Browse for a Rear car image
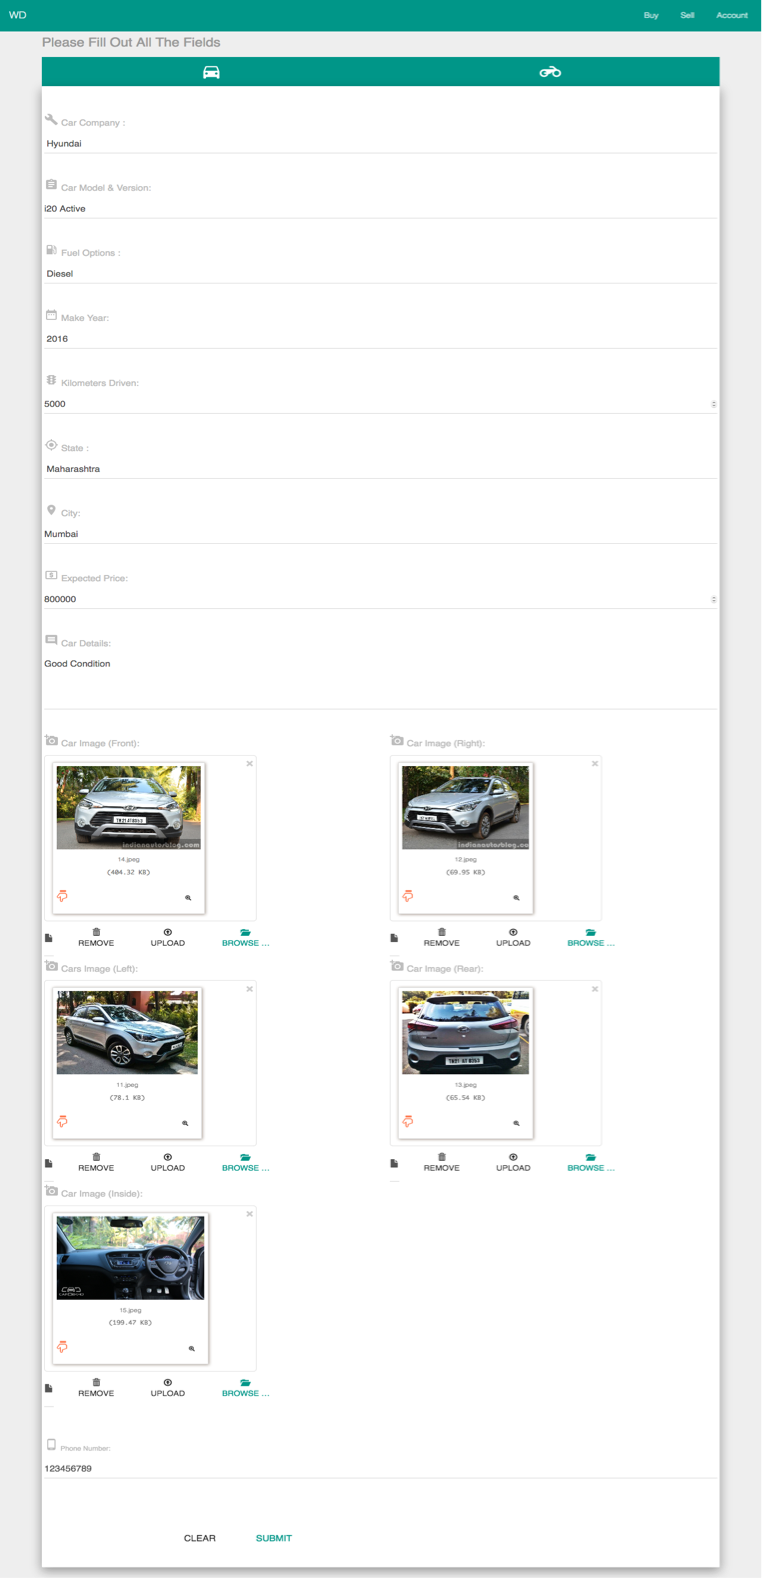This screenshot has width=762, height=1578. pyautogui.click(x=591, y=1163)
